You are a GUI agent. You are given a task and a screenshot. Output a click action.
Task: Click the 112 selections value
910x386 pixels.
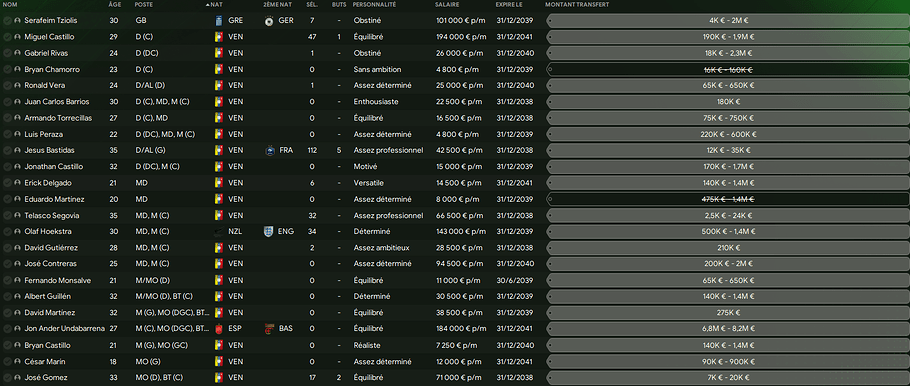point(312,150)
